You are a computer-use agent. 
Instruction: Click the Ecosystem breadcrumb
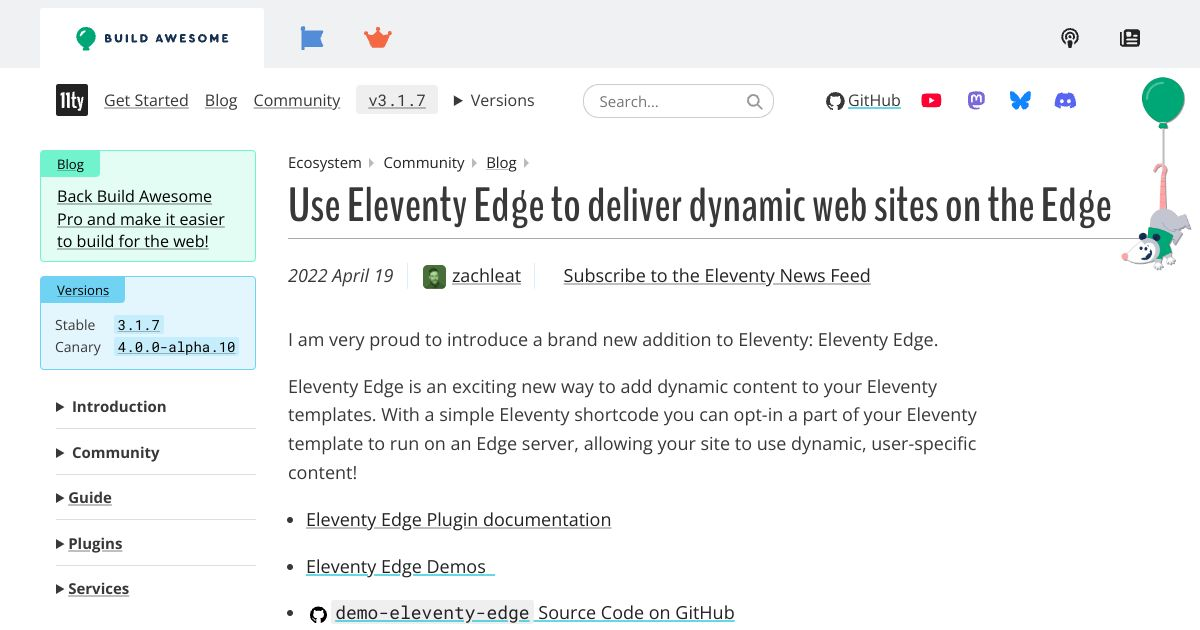pos(324,162)
